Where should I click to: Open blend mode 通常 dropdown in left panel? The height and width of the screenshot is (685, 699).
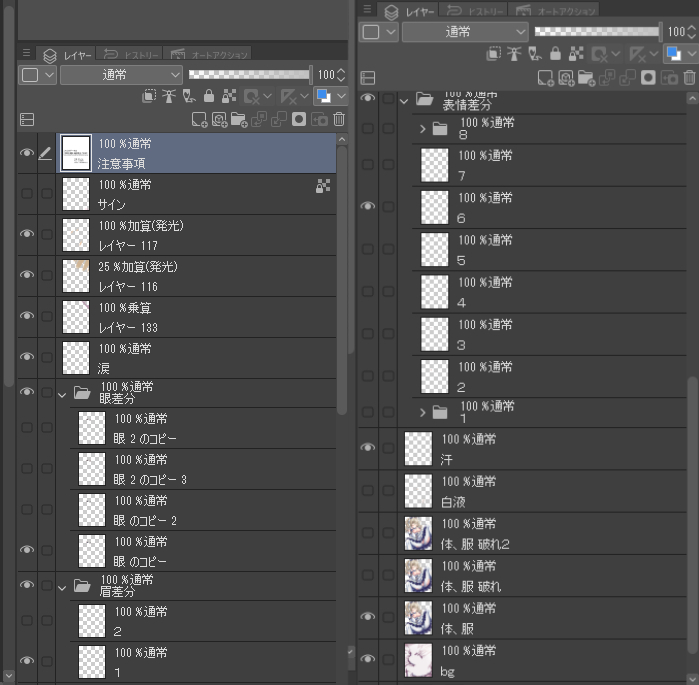pyautogui.click(x=122, y=74)
